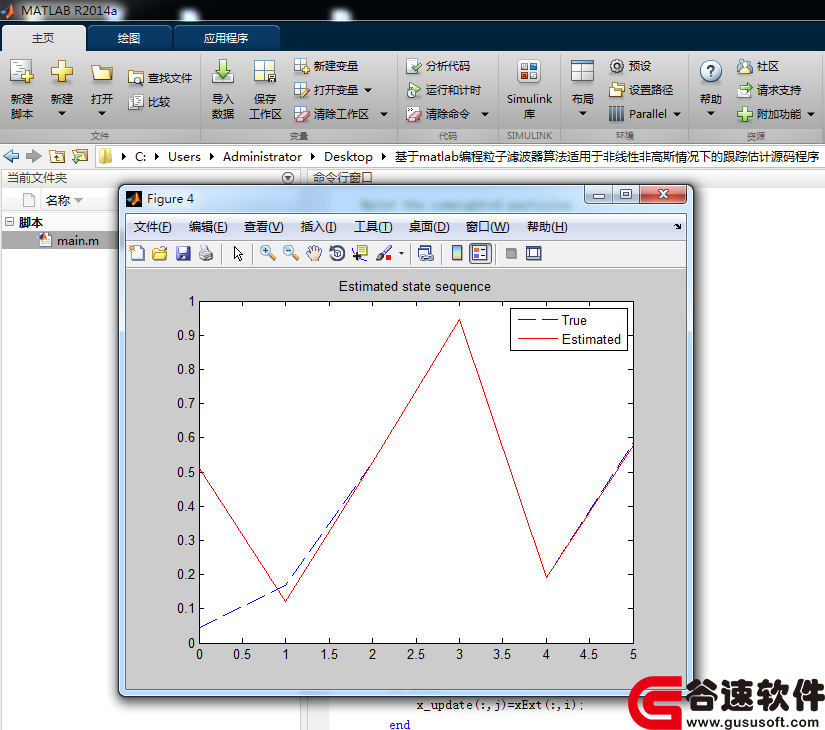
Task: Click Find Files (查找文件) in ribbon
Action: tap(160, 78)
